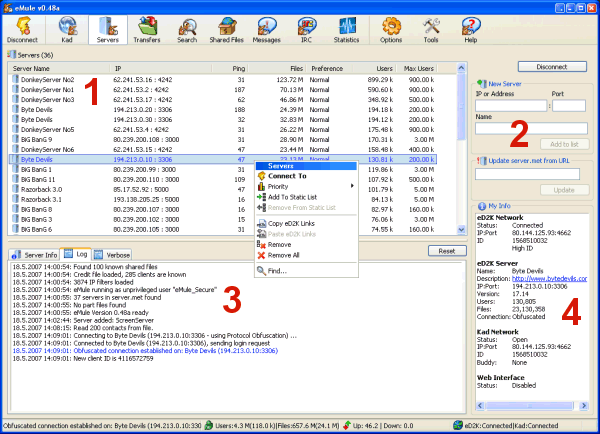This screenshot has width=600, height=434.
Task: Click the server.met URL input field
Action: pyautogui.click(x=527, y=174)
